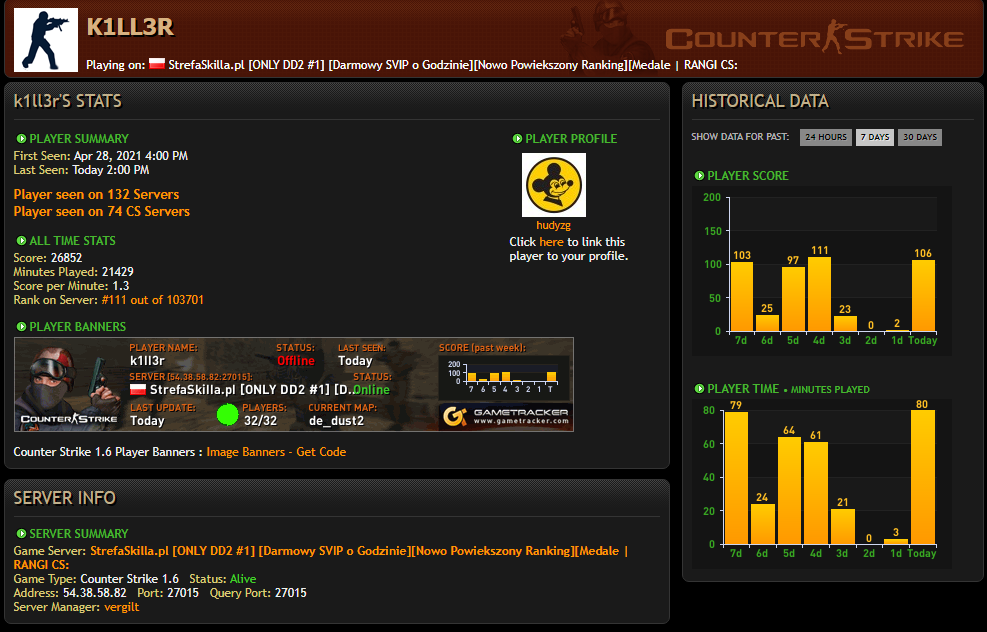This screenshot has height=632, width=987.
Task: Click the First Seen date 'Apr 28, 2021 4:00 PM'
Action: (x=130, y=156)
